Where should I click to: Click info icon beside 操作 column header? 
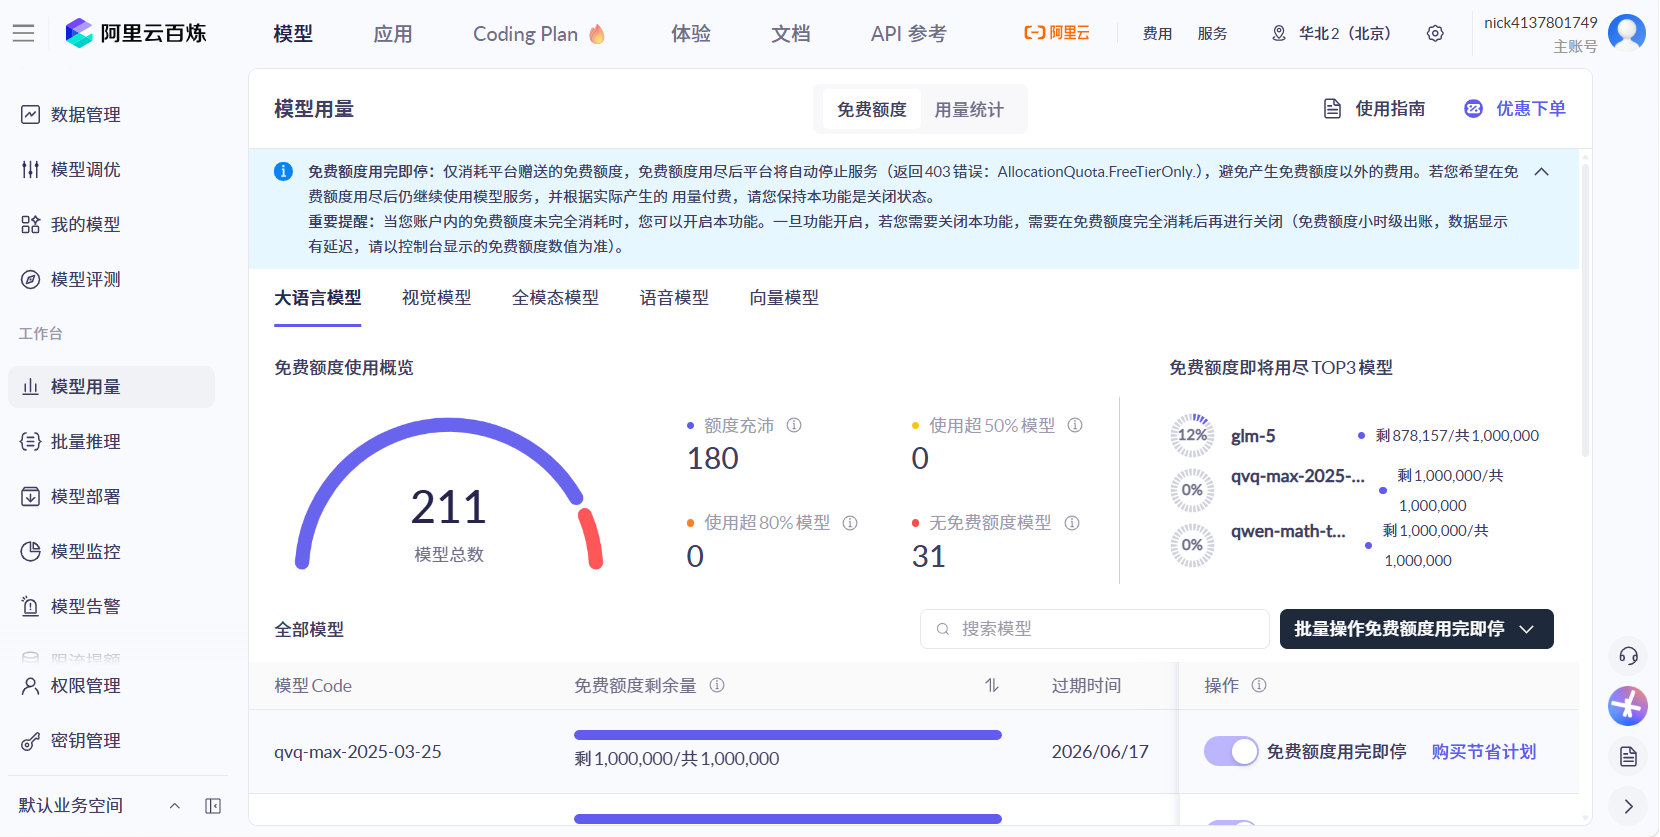(1259, 685)
